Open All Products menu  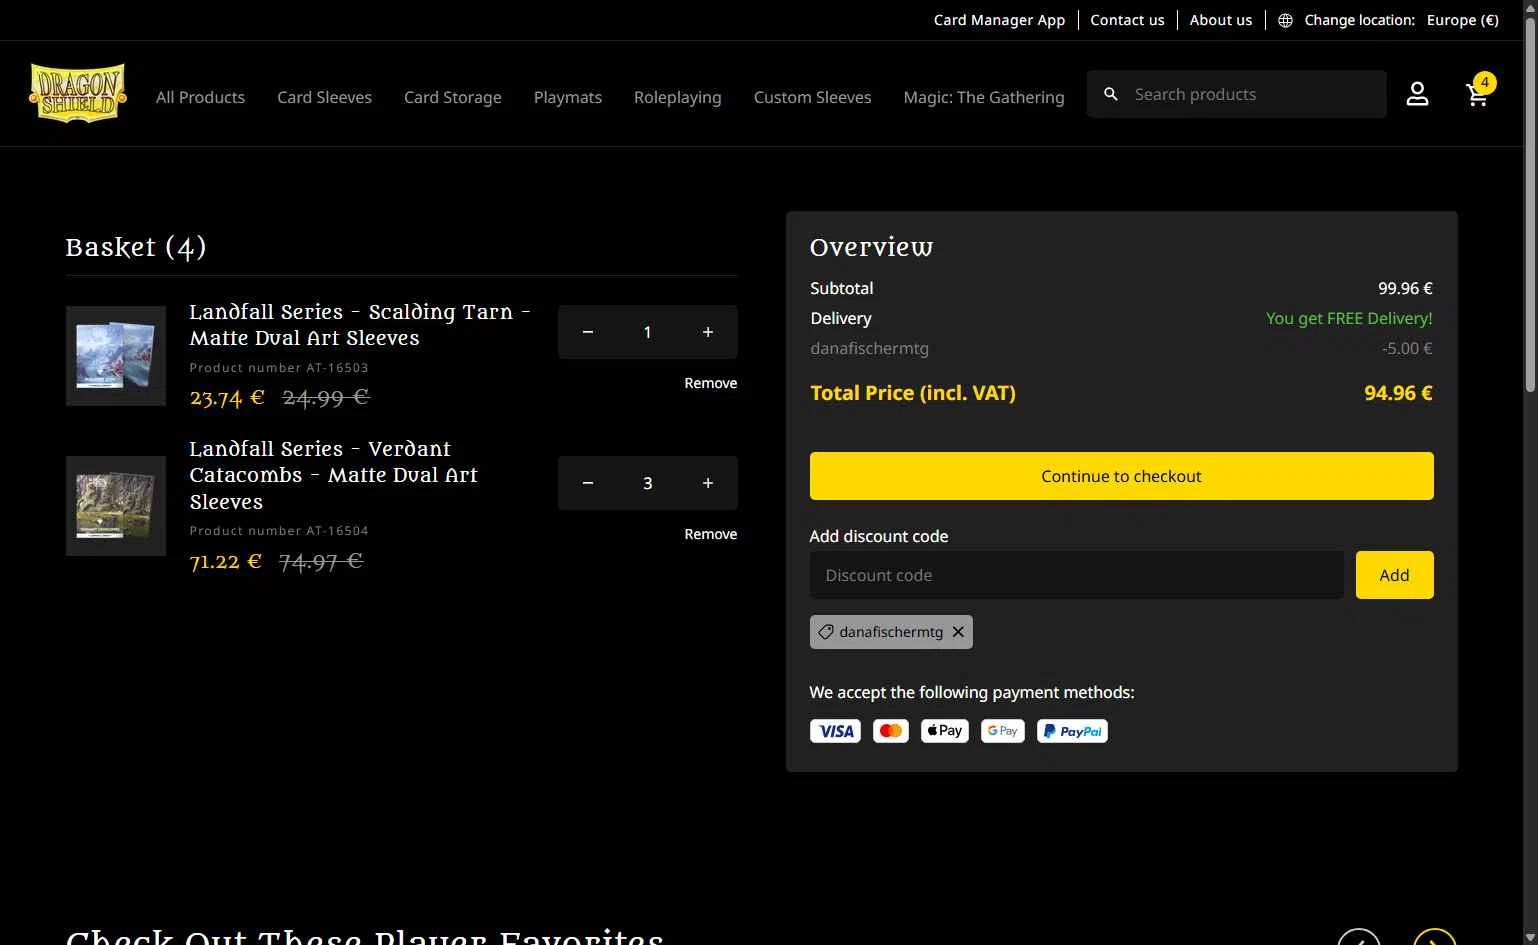tap(200, 97)
